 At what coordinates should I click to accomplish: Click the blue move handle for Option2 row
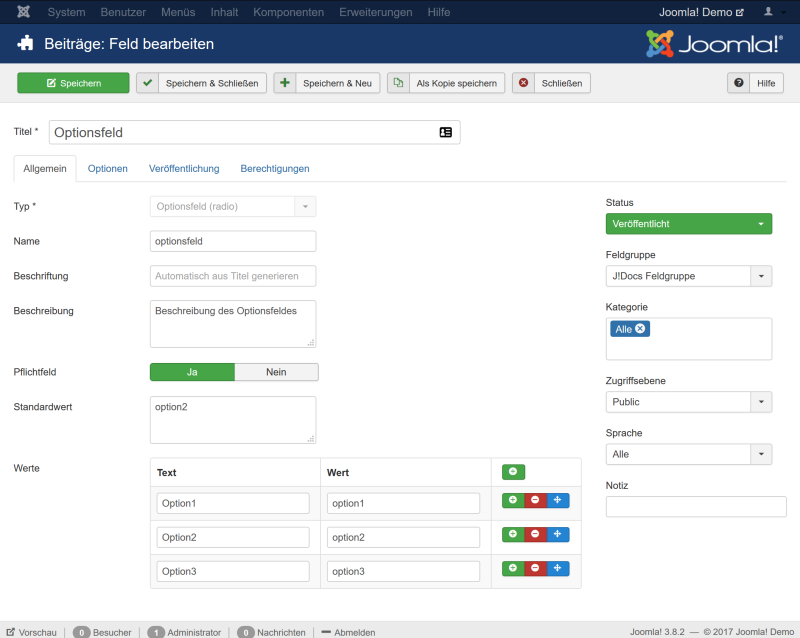click(x=557, y=534)
